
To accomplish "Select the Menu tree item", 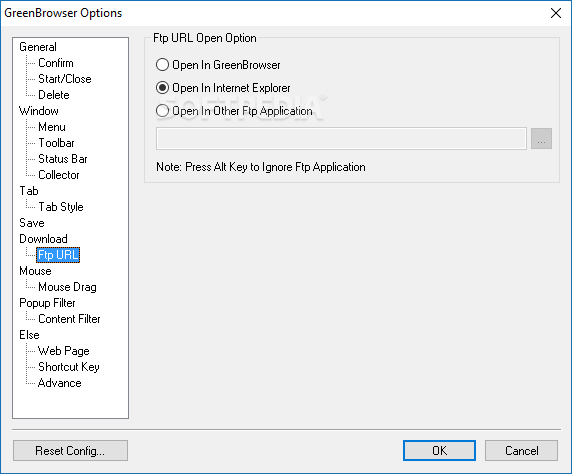I will tap(52, 127).
